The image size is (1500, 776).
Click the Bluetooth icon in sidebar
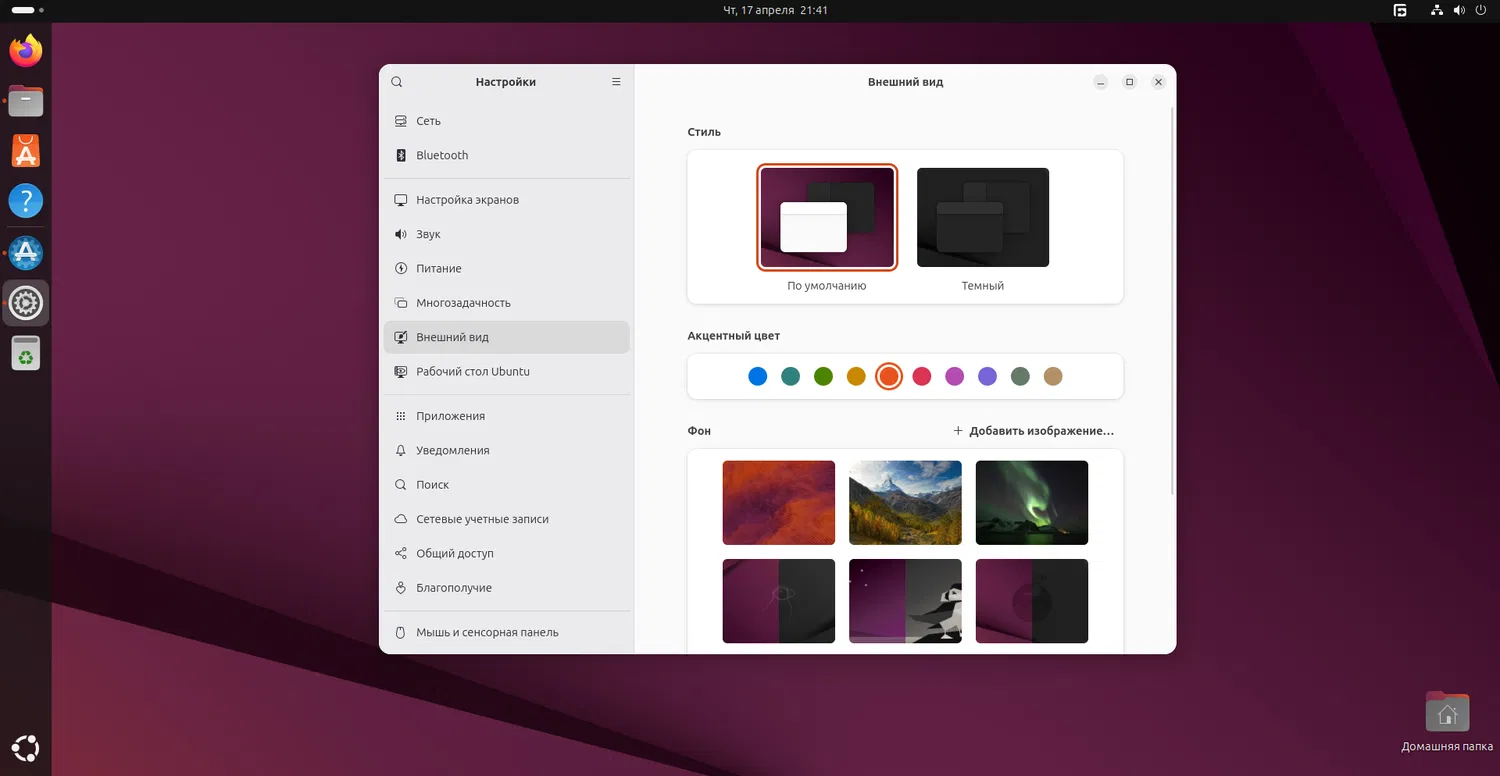401,155
